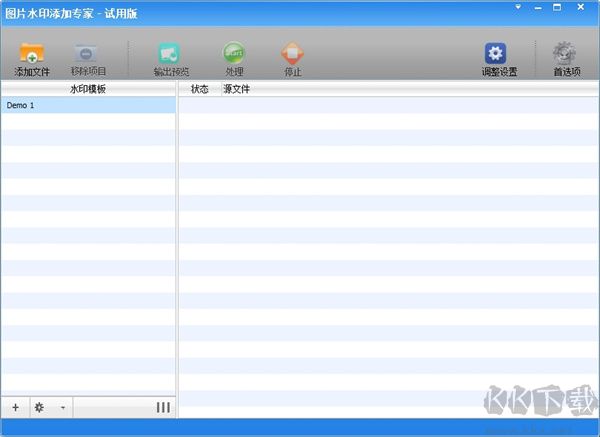This screenshot has height=437, width=600.
Task: Open the title bar dropdown arrow menu
Action: (x=518, y=7)
